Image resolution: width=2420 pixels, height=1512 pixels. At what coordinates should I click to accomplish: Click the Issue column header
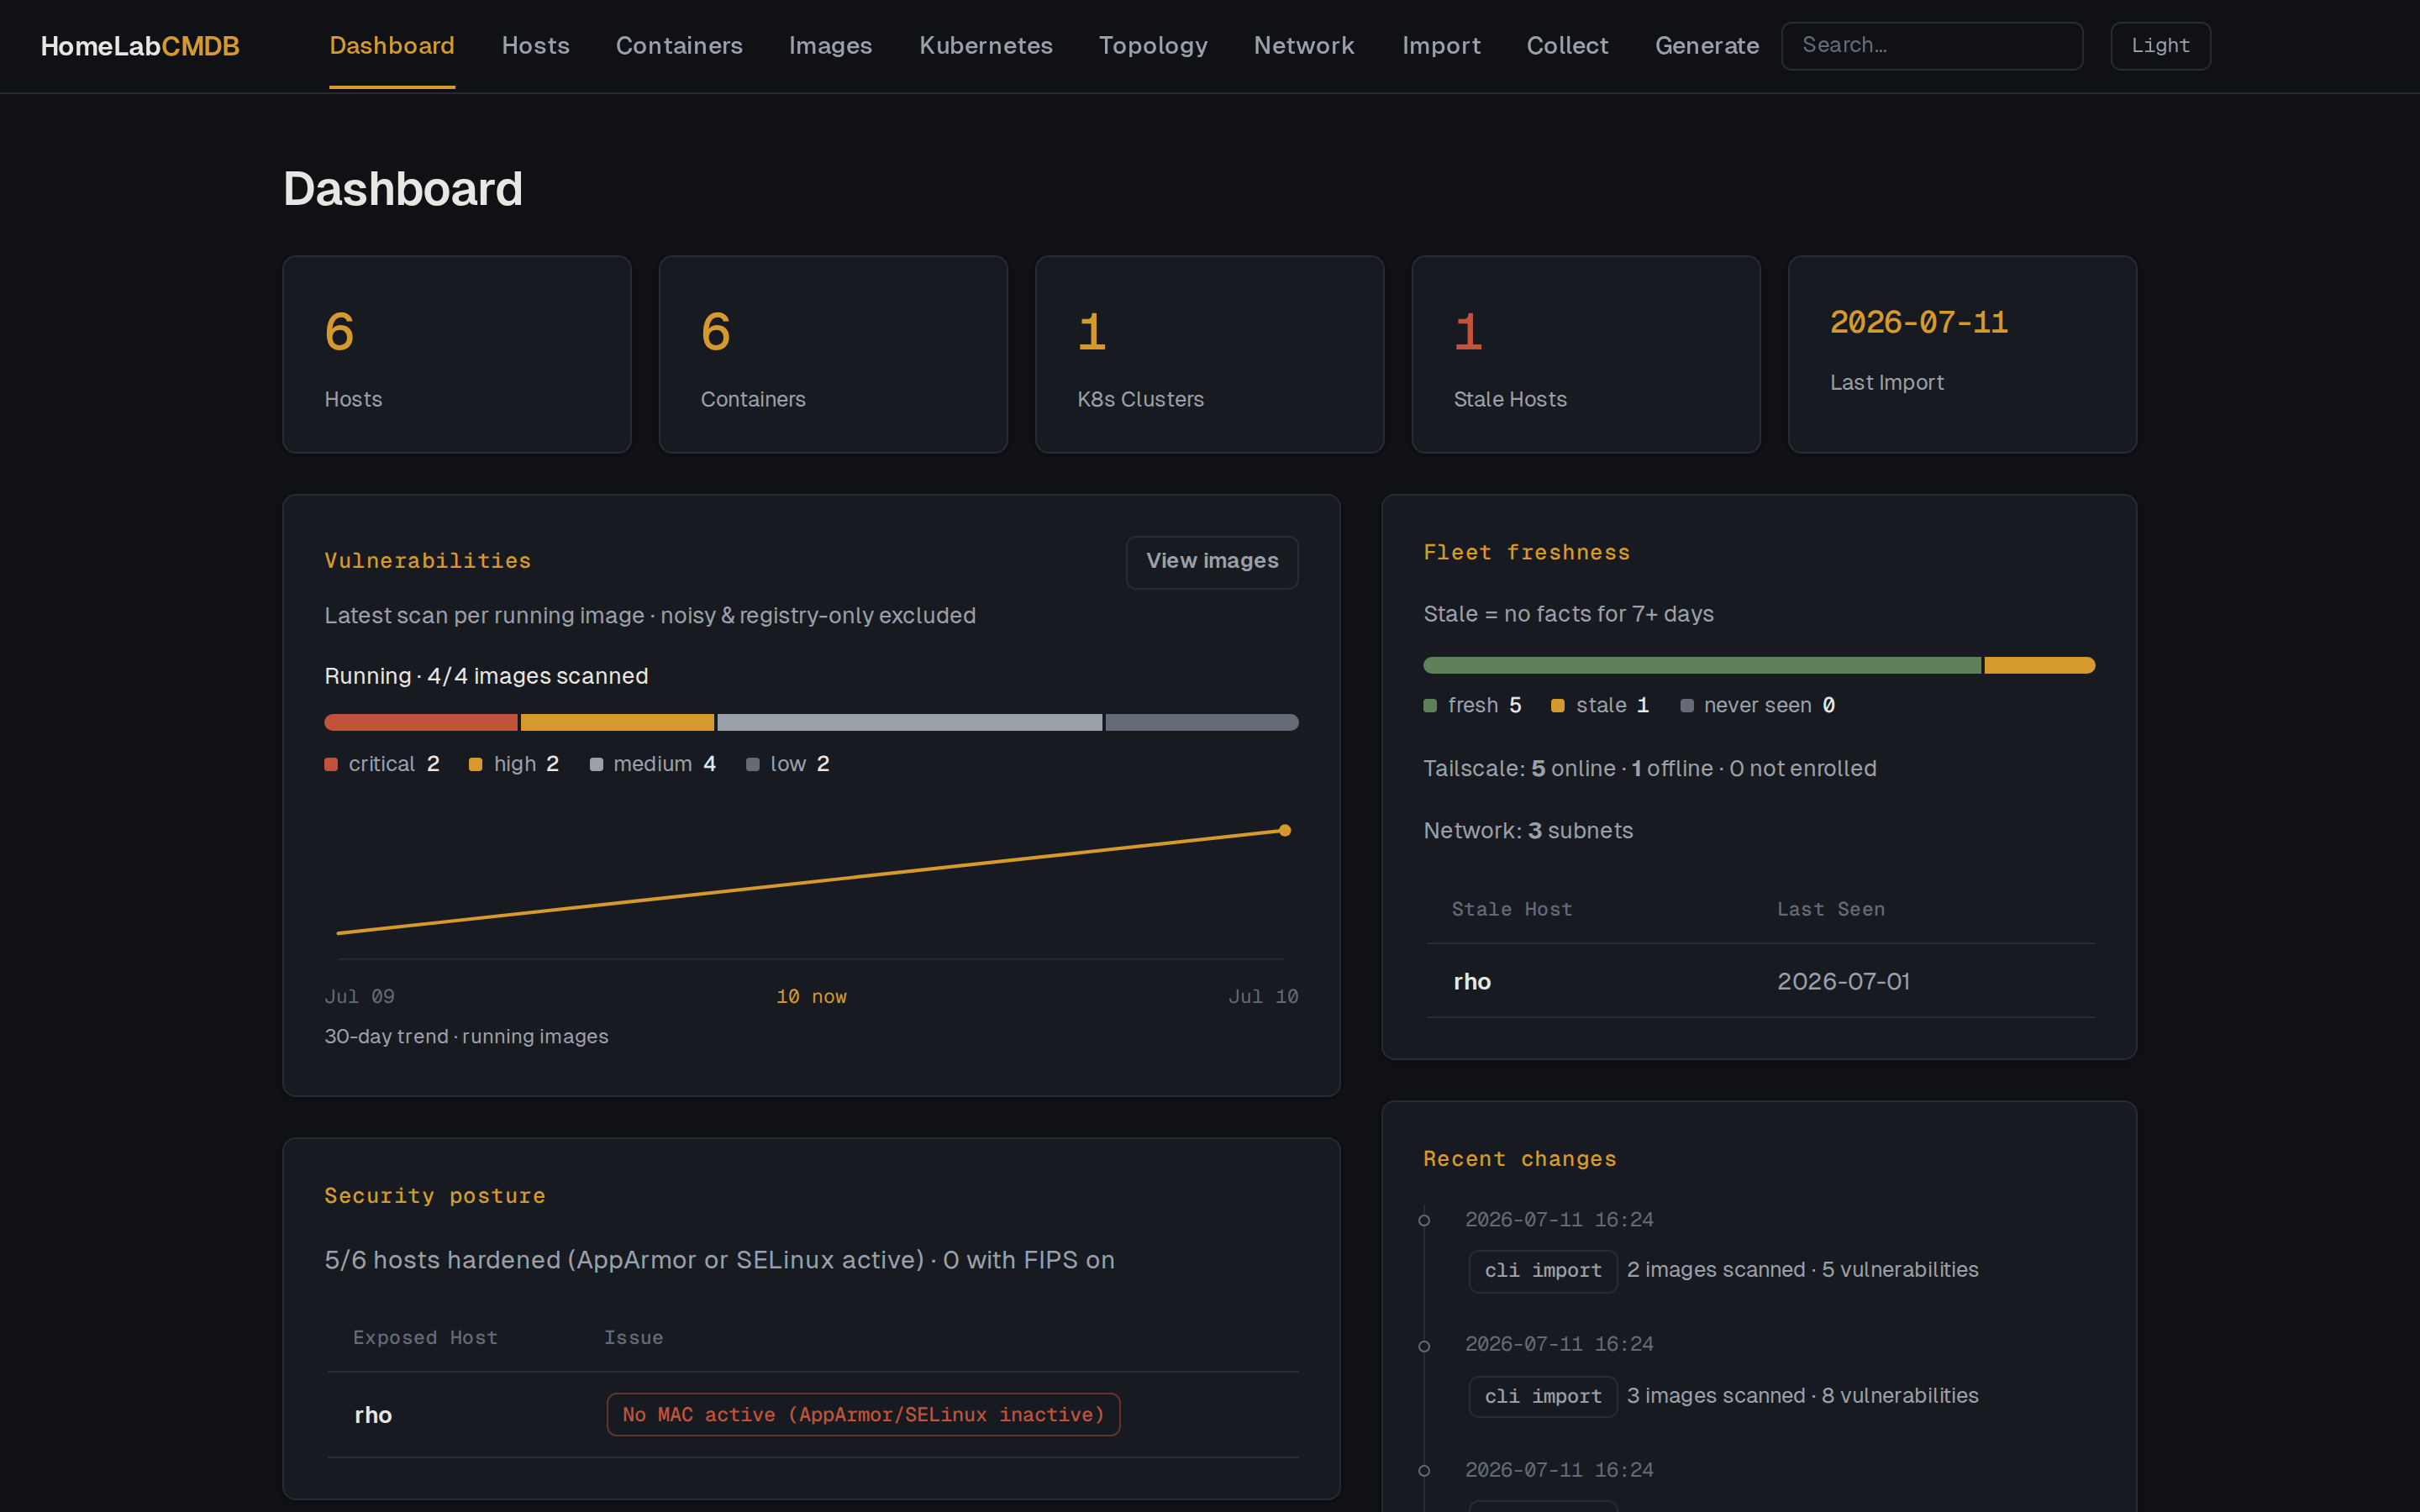click(634, 1338)
